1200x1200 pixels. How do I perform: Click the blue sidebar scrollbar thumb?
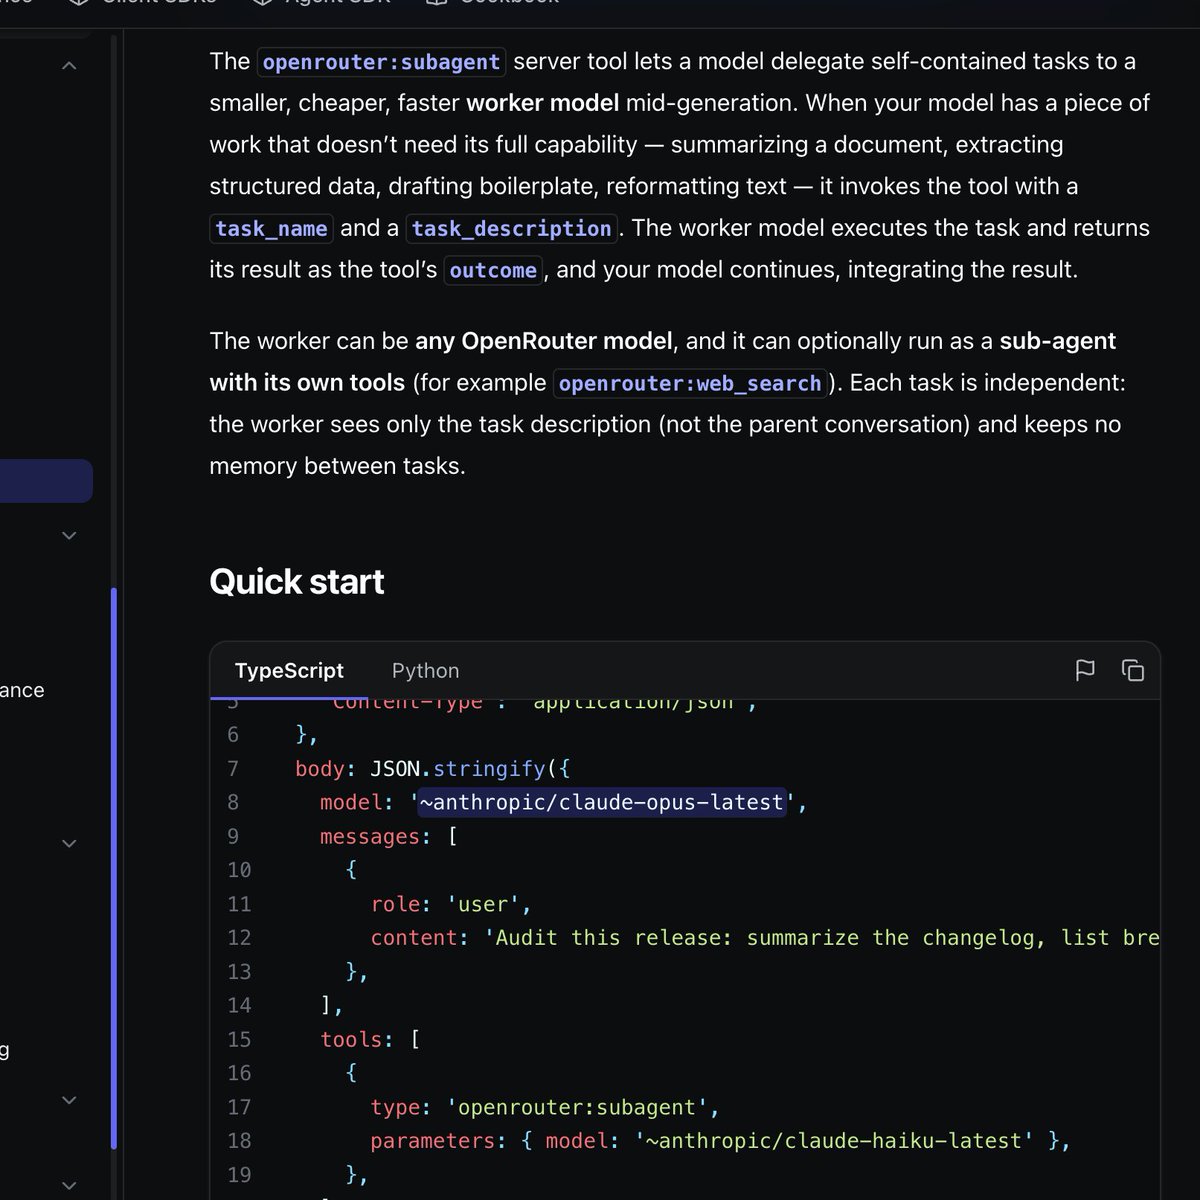point(114,868)
